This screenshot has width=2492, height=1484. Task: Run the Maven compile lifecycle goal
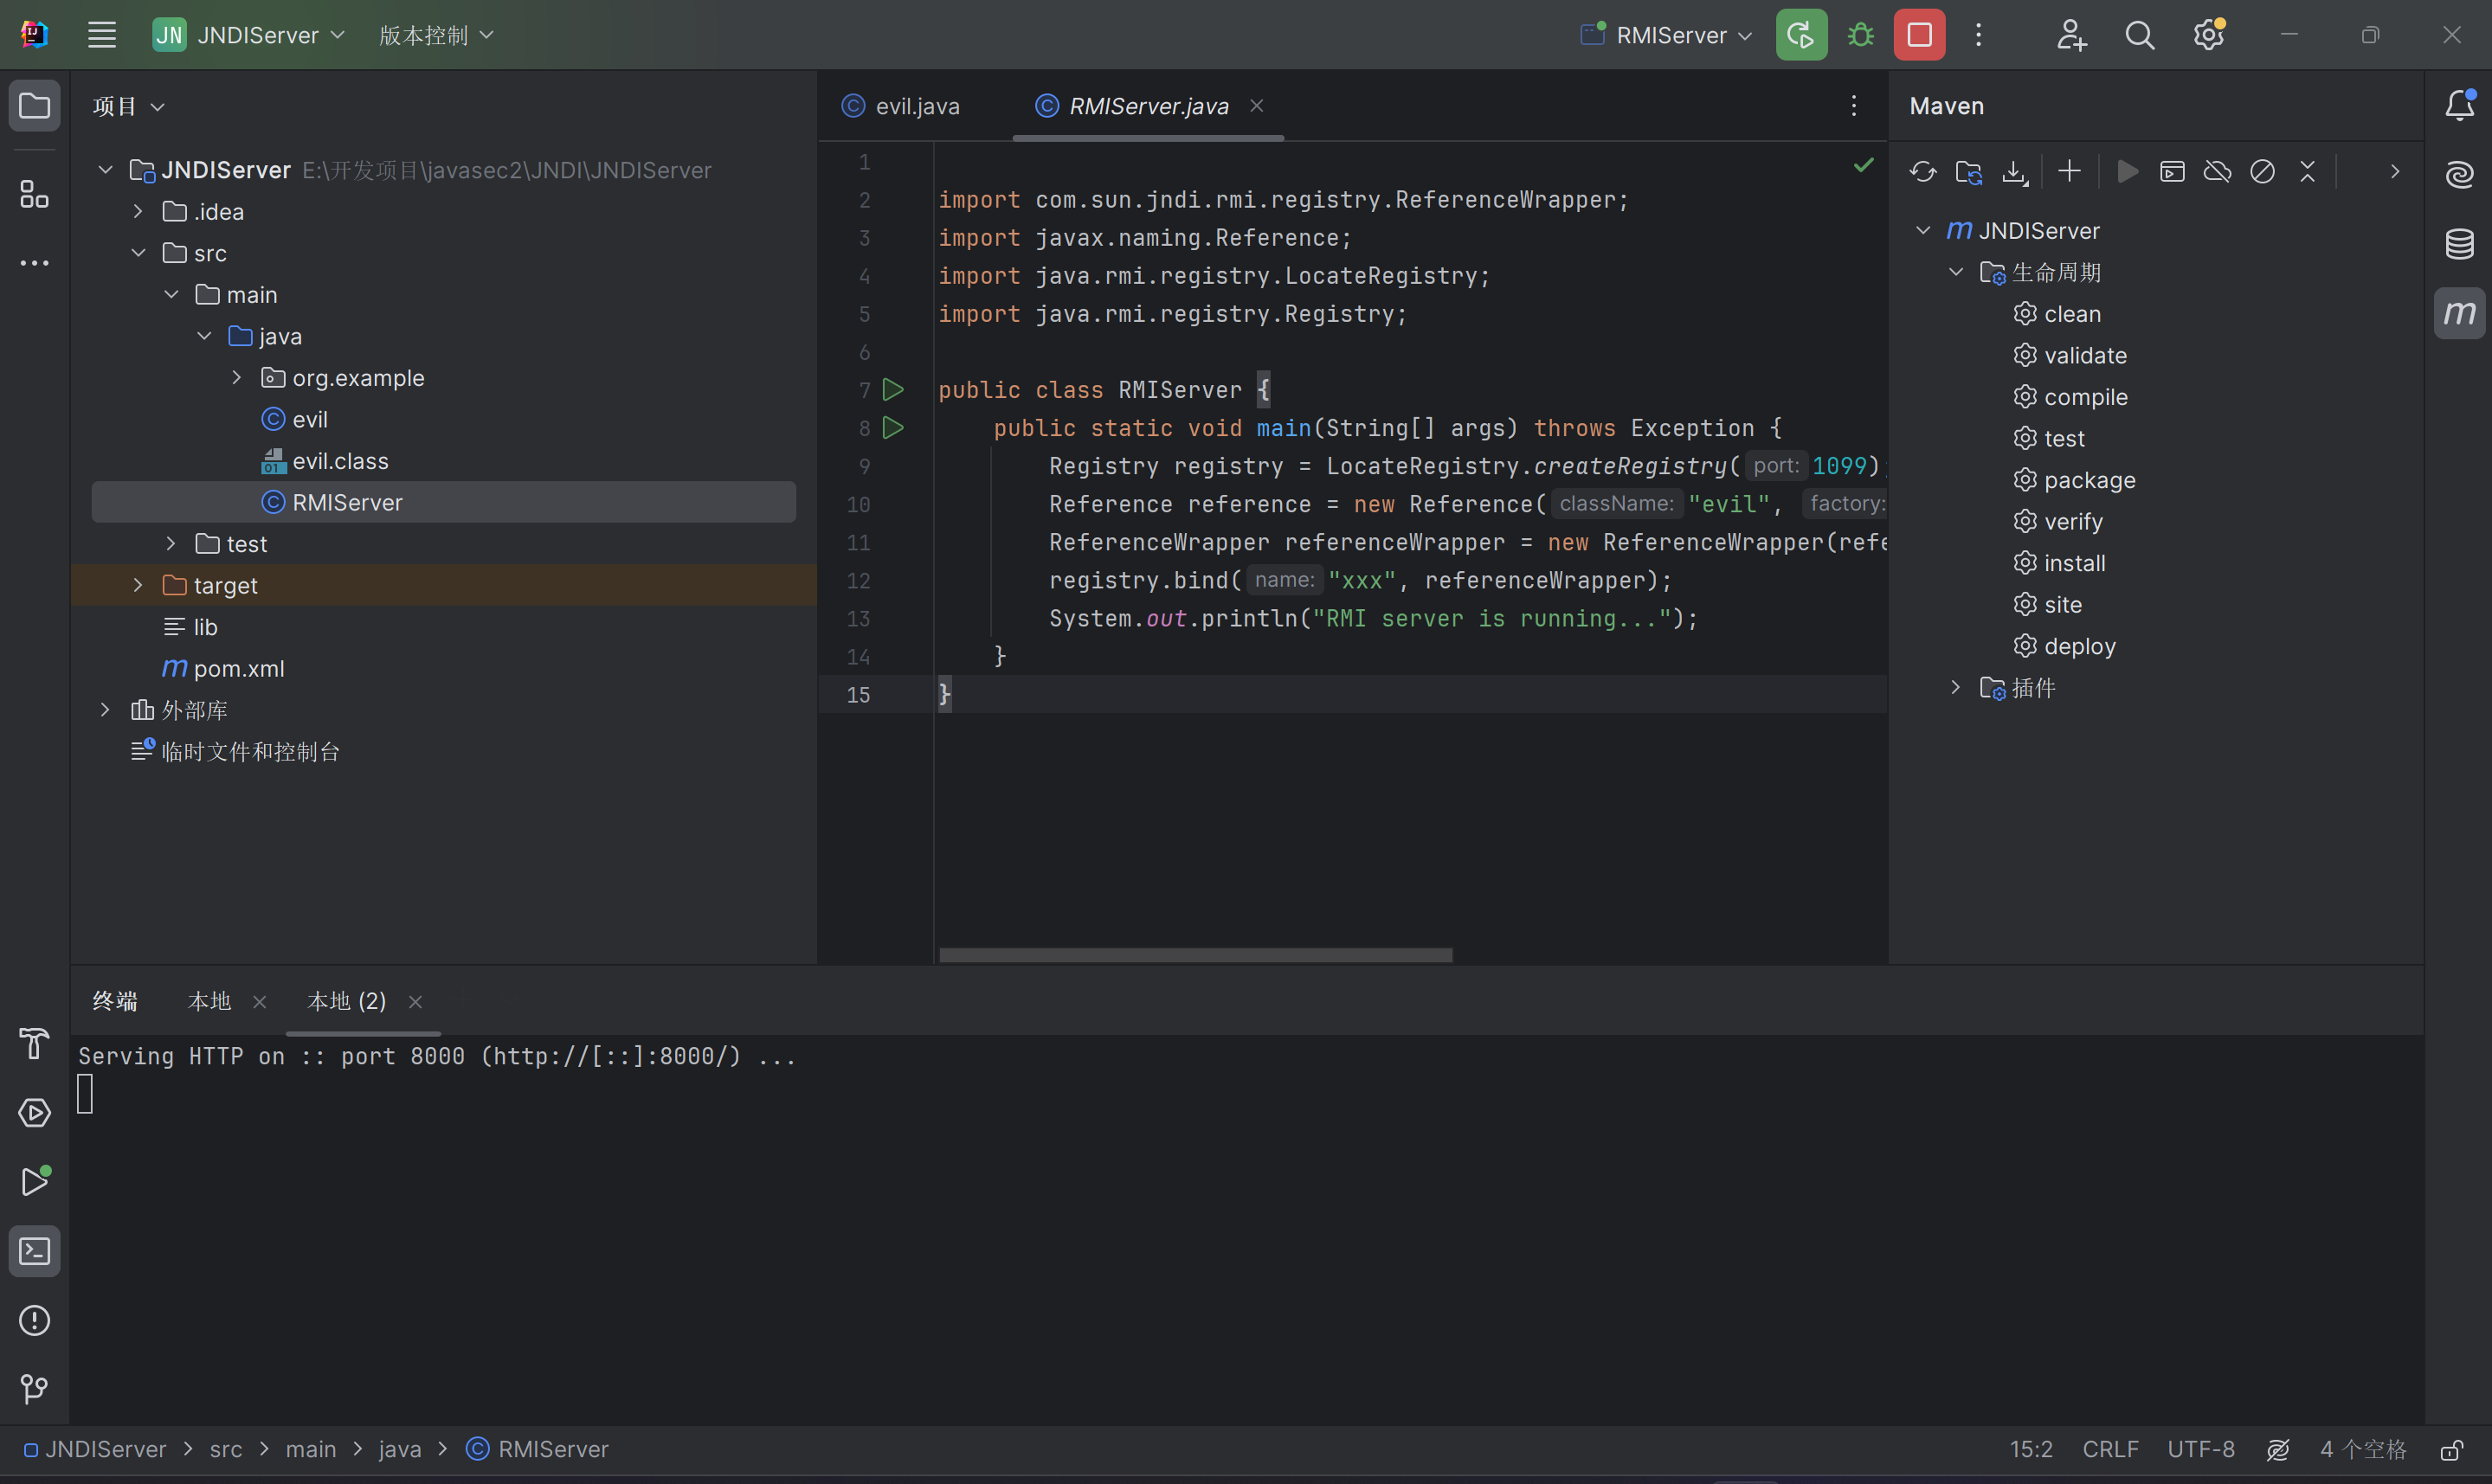[x=2084, y=397]
